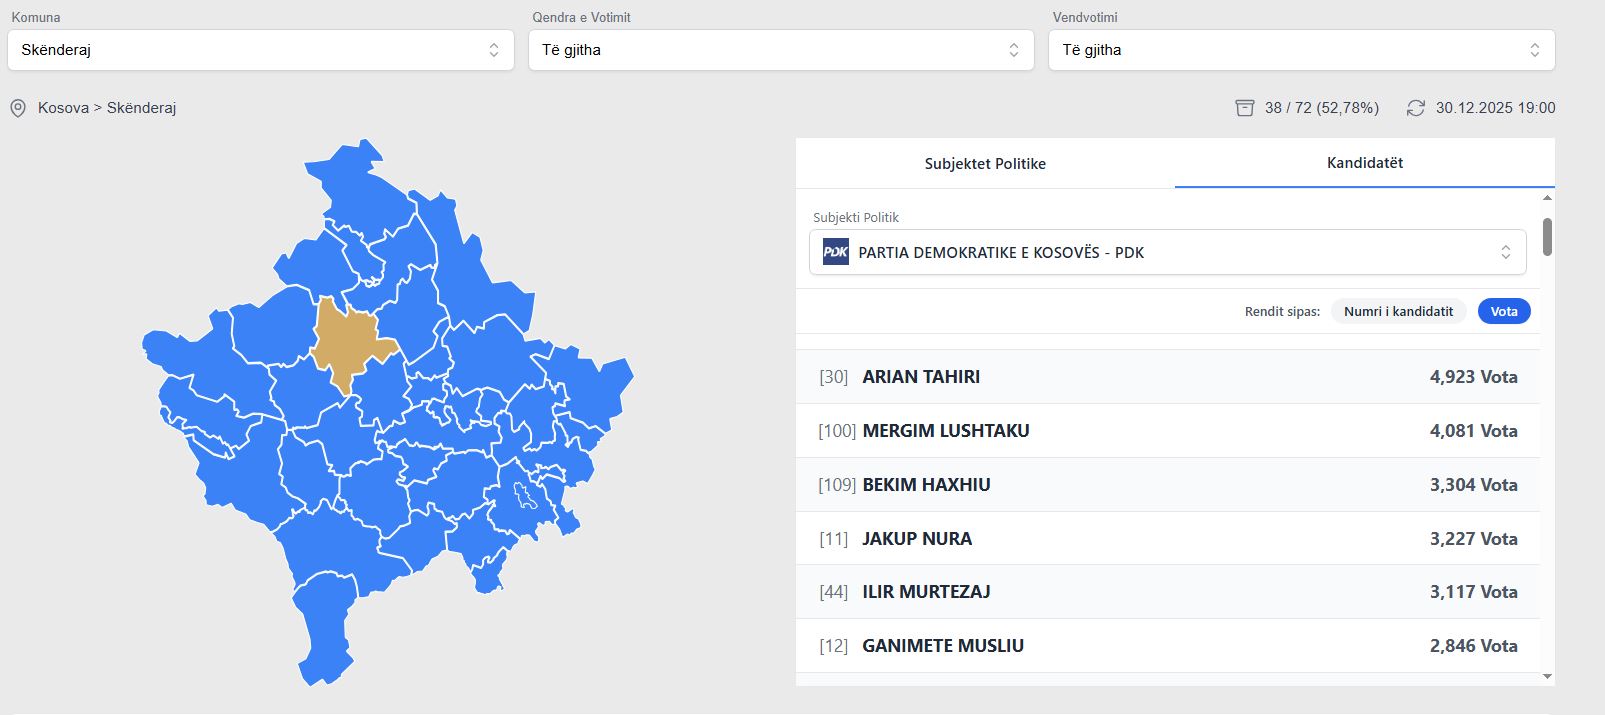
Task: Click the PDK party logo icon
Action: click(x=835, y=252)
